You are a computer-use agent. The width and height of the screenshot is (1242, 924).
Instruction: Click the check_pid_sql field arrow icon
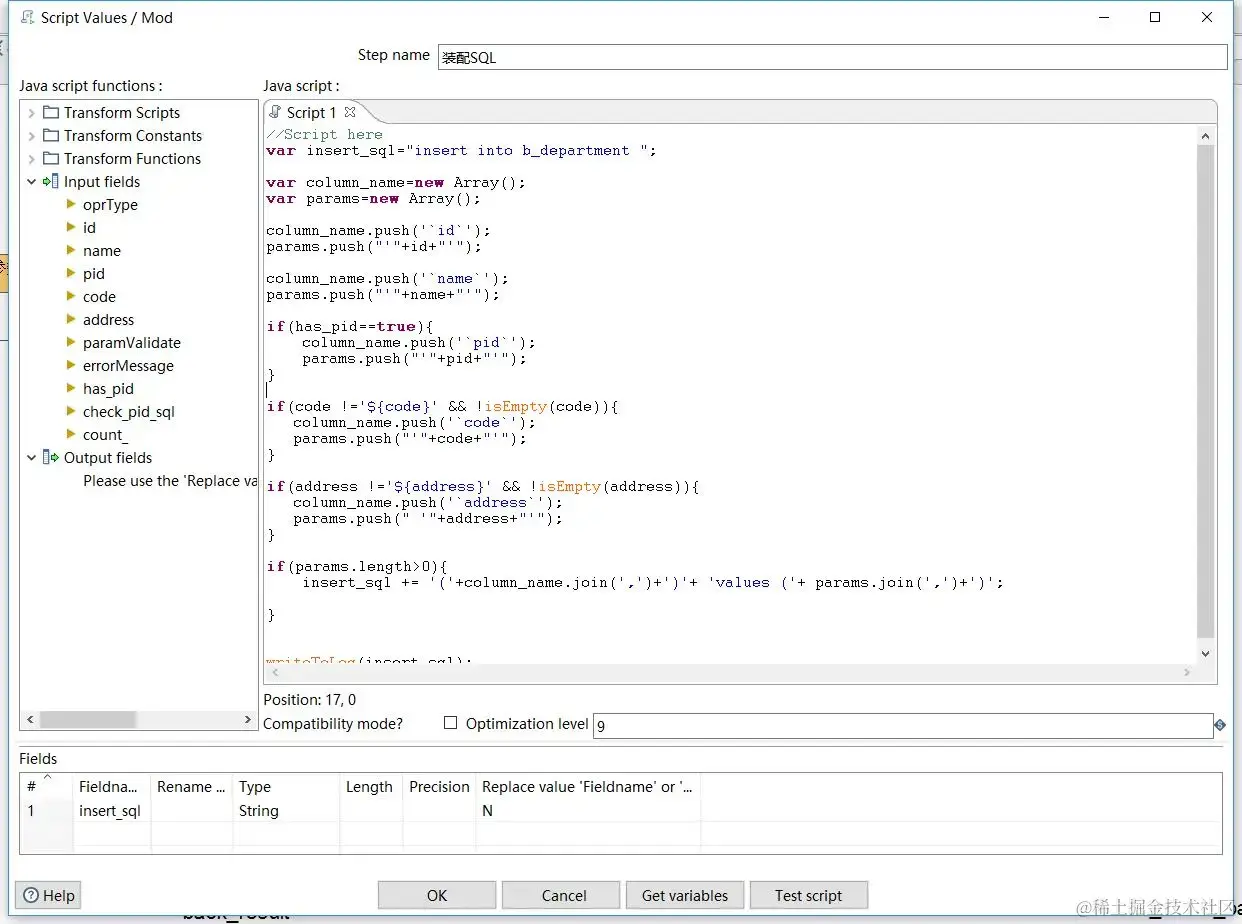coord(71,411)
